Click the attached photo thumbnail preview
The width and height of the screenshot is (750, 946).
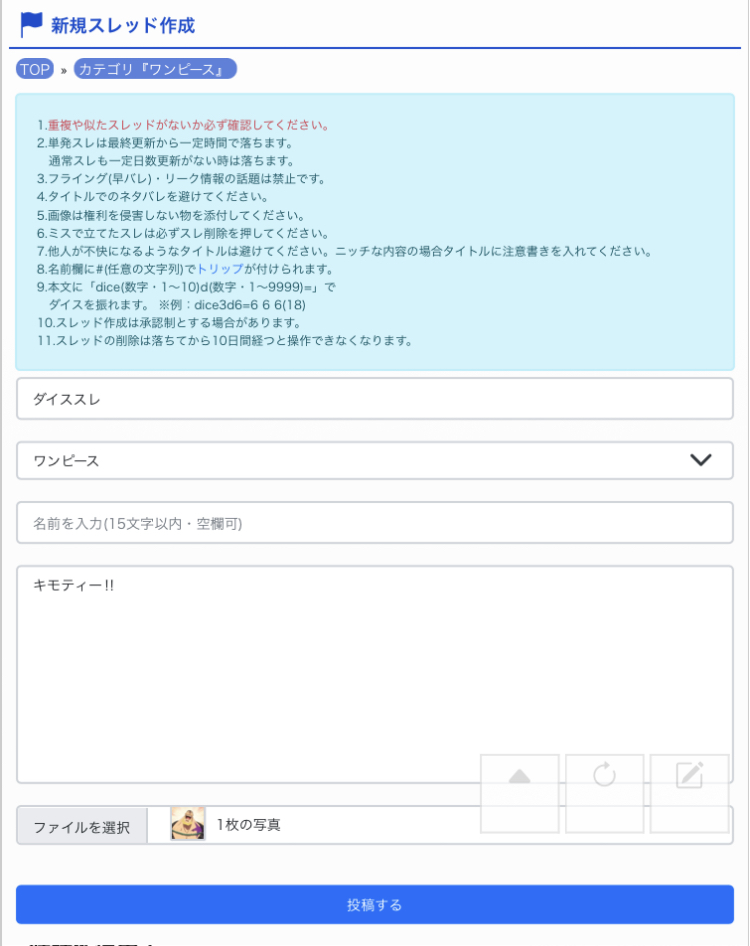click(x=188, y=825)
